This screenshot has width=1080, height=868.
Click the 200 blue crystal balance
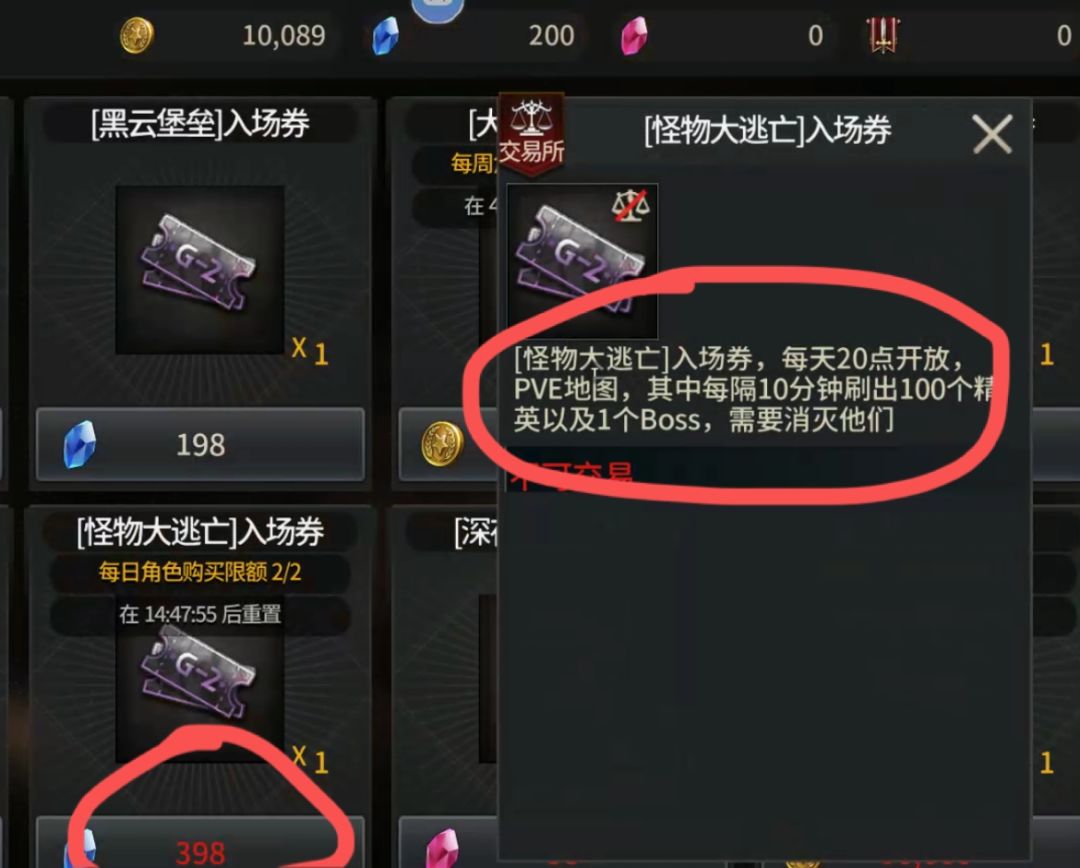(551, 36)
